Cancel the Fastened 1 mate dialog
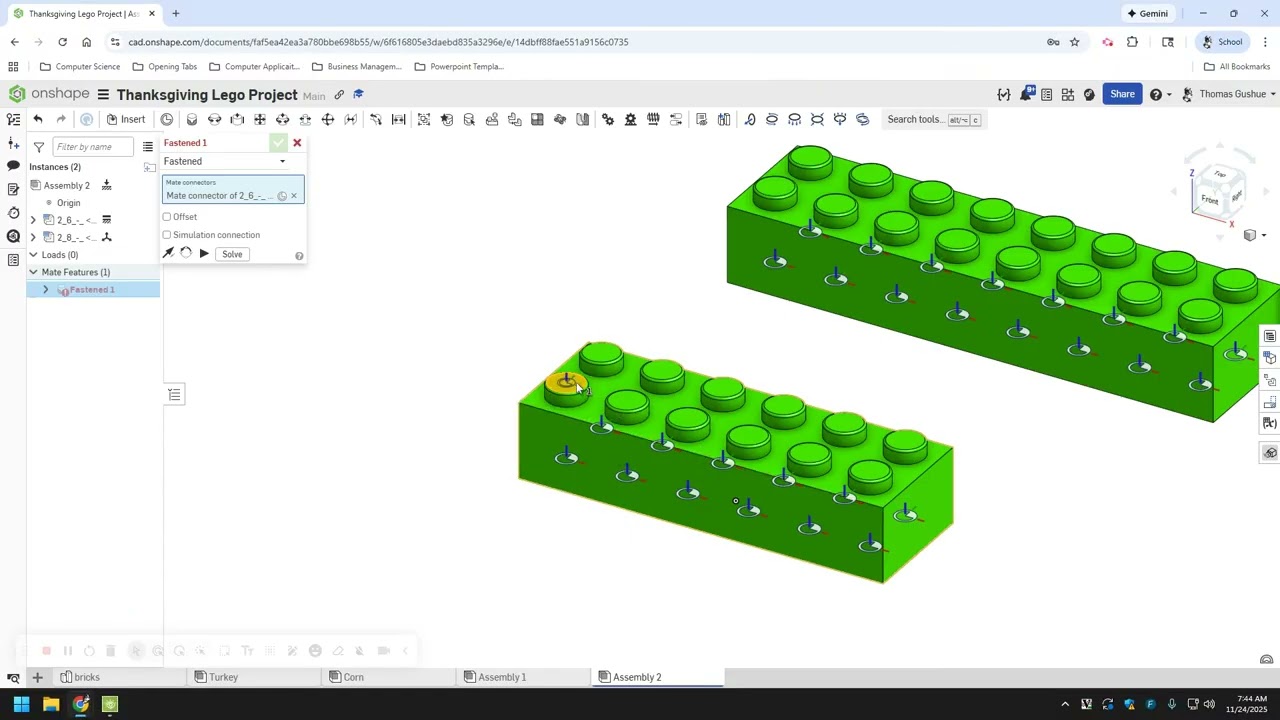This screenshot has width=1280, height=720. pos(297,143)
